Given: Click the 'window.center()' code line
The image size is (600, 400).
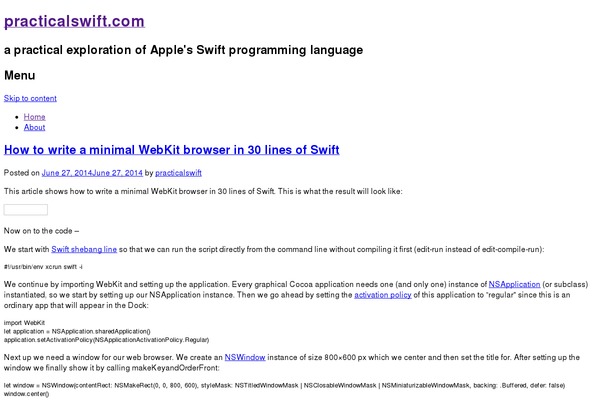Looking at the screenshot, I should click(x=26, y=394).
